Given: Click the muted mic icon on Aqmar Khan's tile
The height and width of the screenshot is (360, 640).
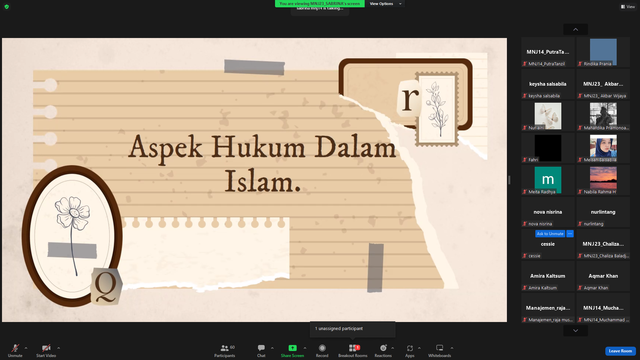Looking at the screenshot, I should [580, 288].
